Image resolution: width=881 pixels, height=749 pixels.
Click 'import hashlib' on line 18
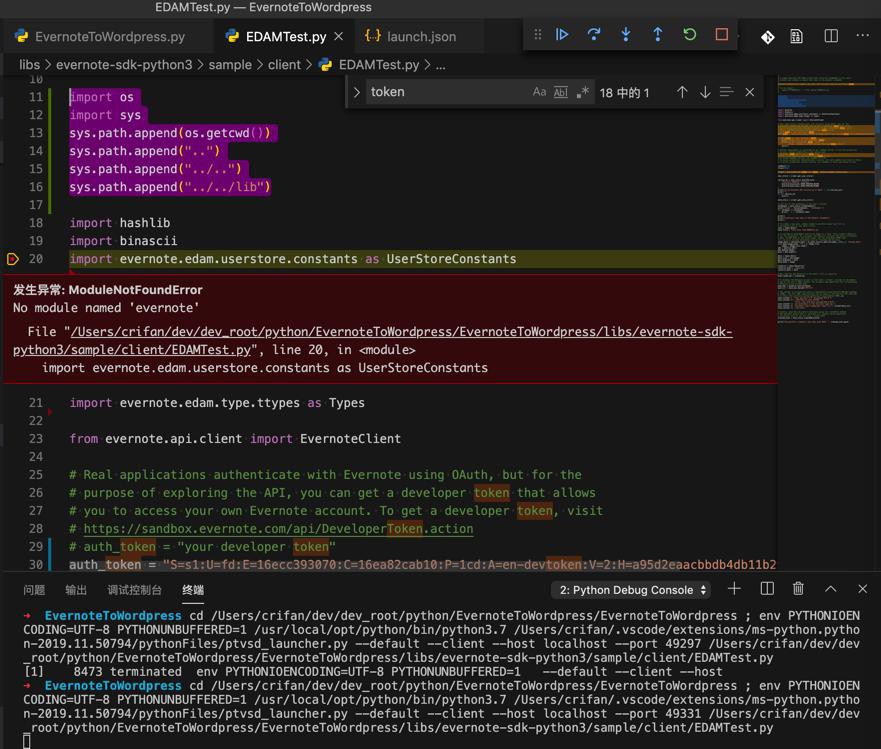120,223
